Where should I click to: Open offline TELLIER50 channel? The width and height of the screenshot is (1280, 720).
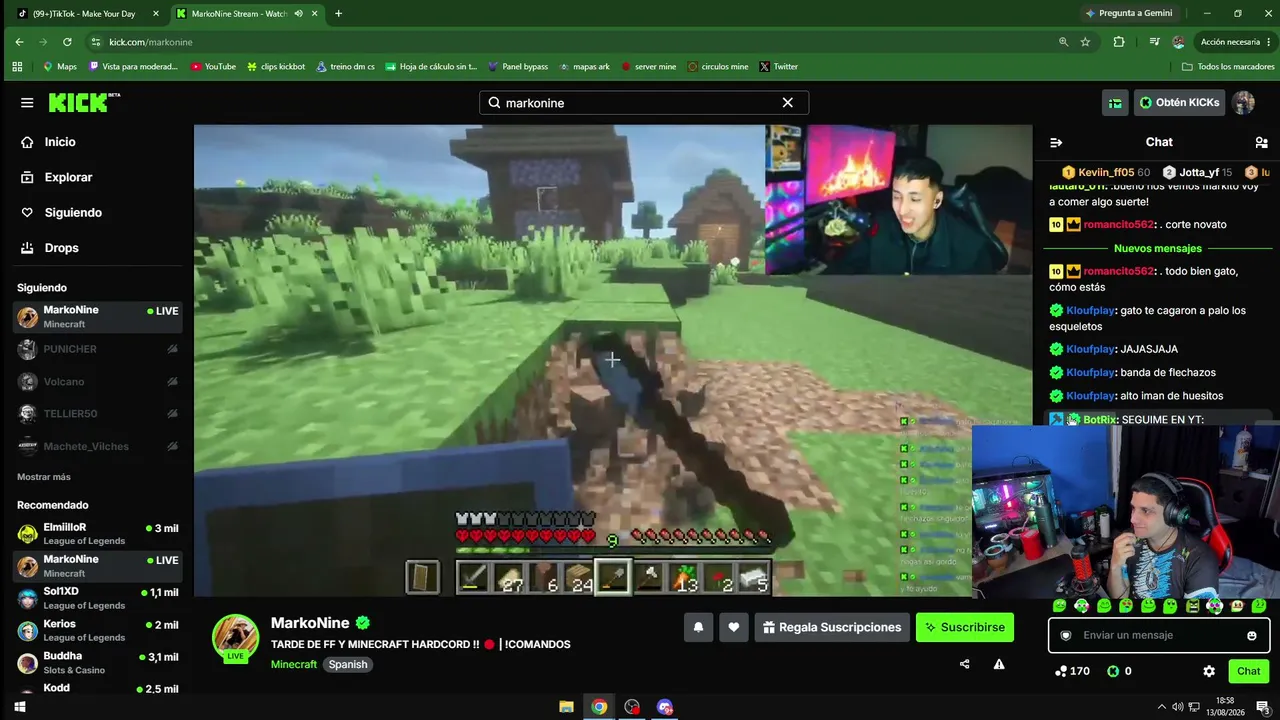[97, 414]
